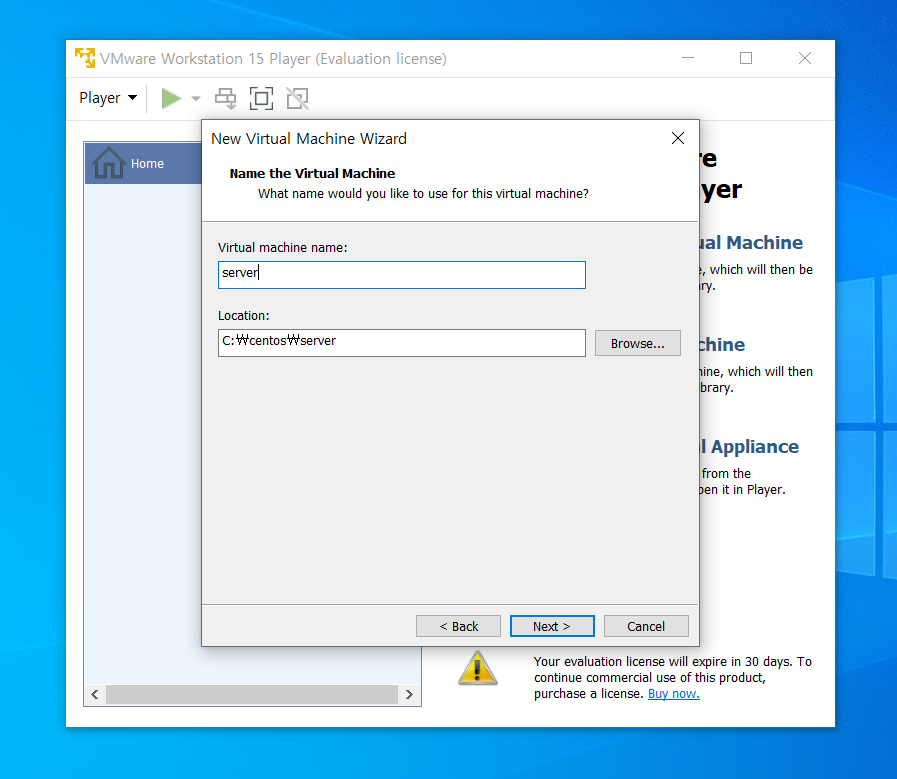Click the 'Virtual machine name:' label

(x=283, y=248)
